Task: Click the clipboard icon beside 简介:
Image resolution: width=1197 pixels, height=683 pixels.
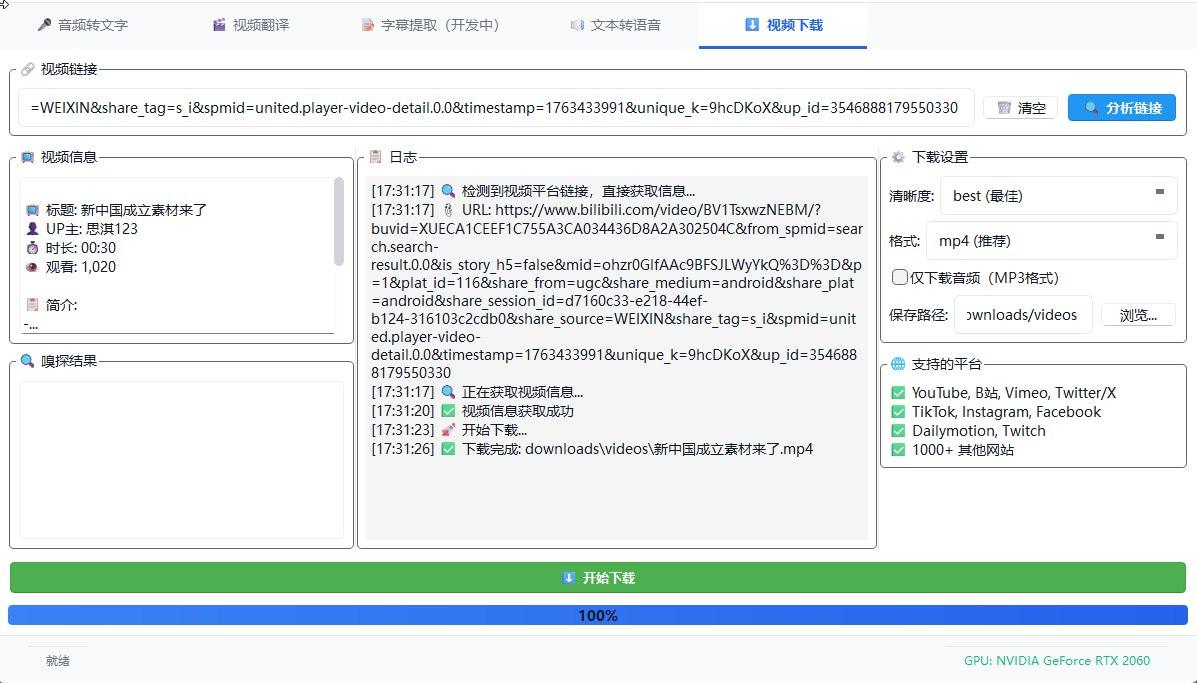Action: pos(32,304)
